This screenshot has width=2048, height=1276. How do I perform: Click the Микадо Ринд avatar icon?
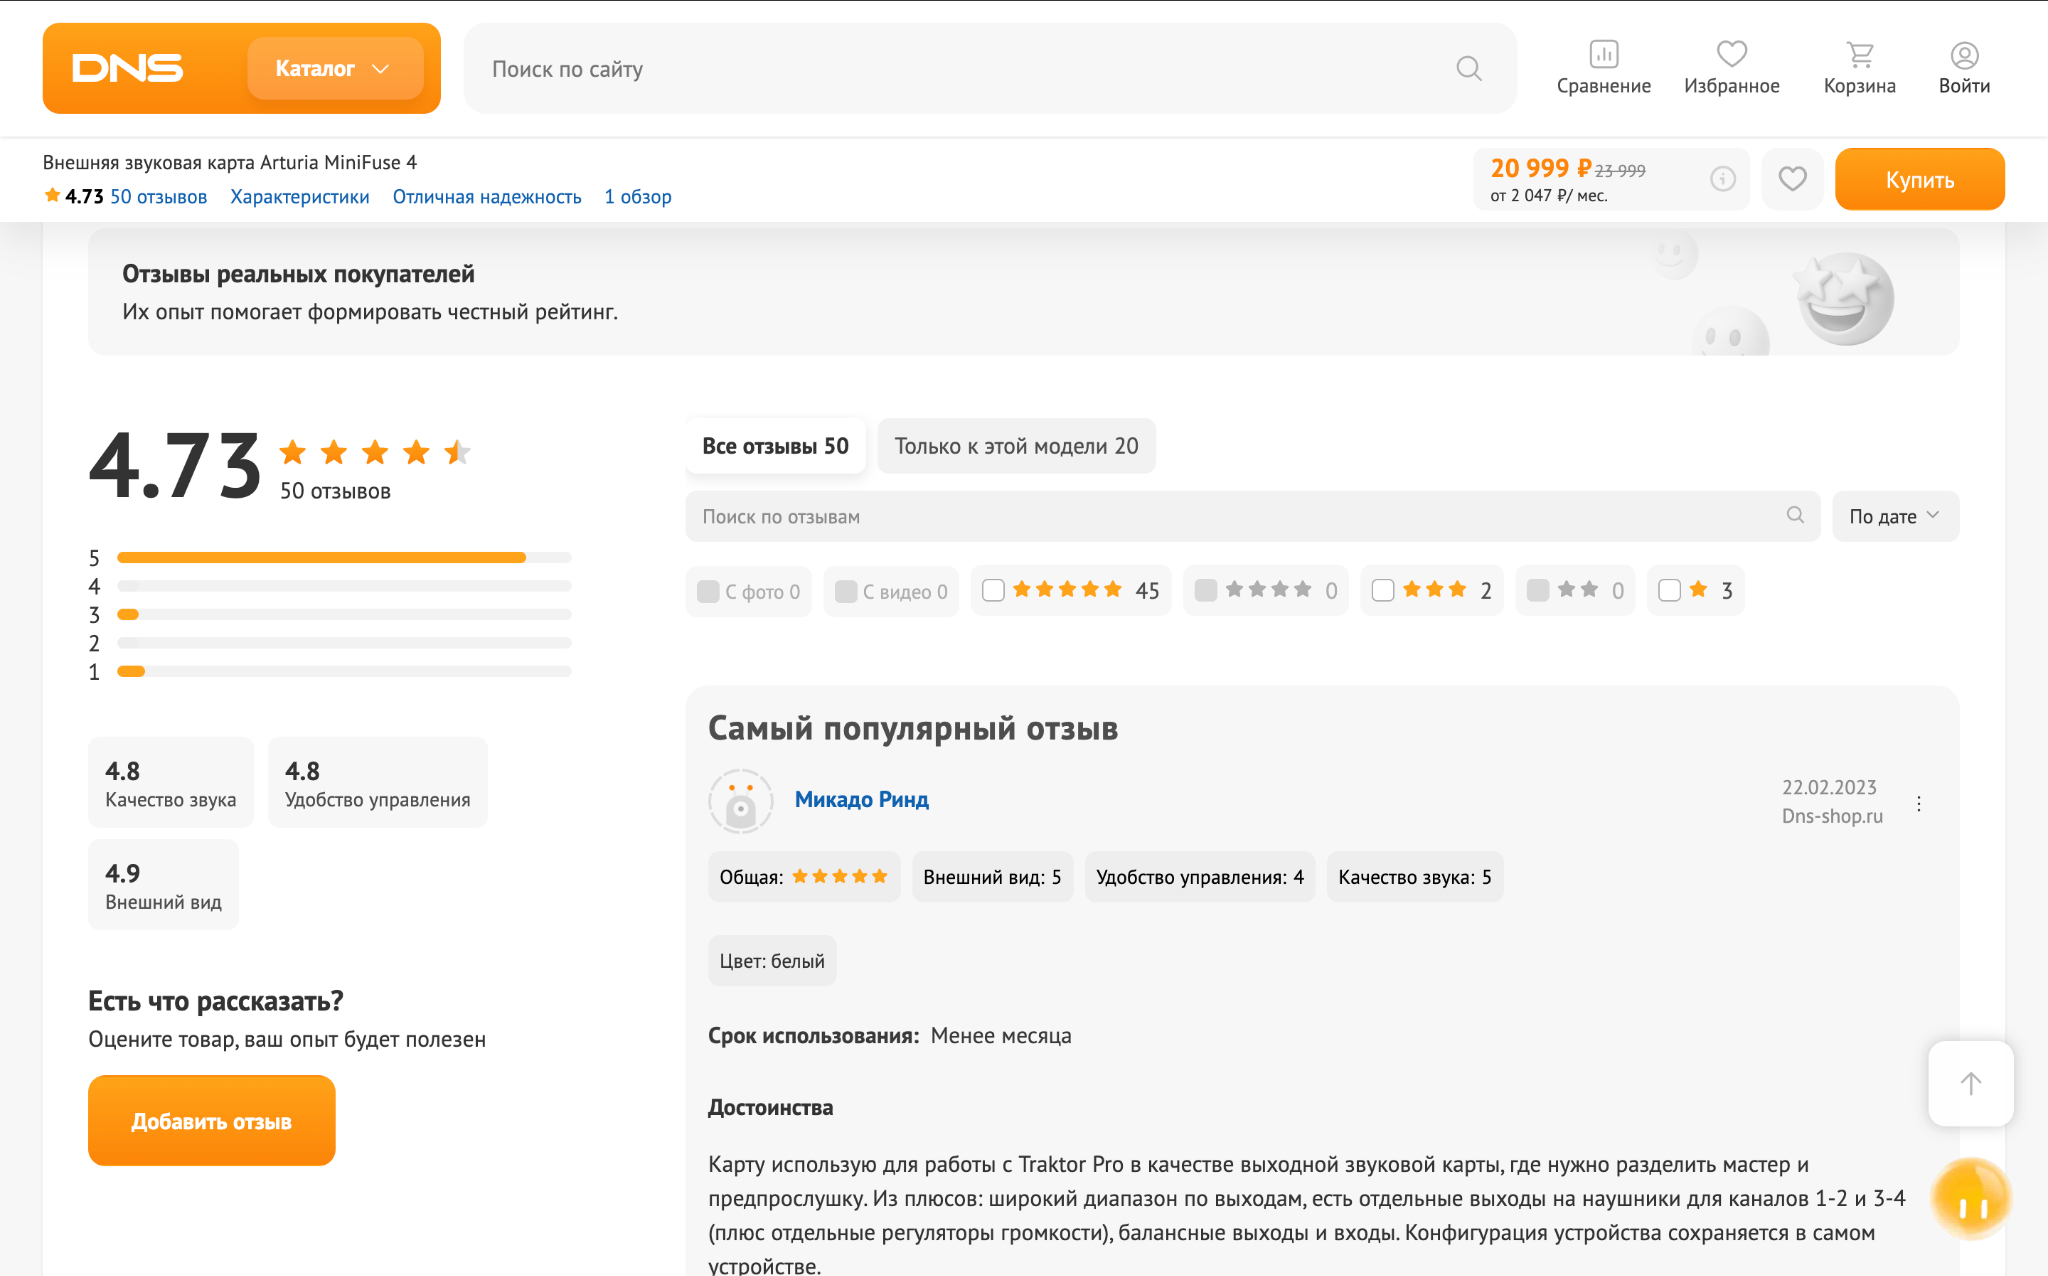[x=741, y=801]
